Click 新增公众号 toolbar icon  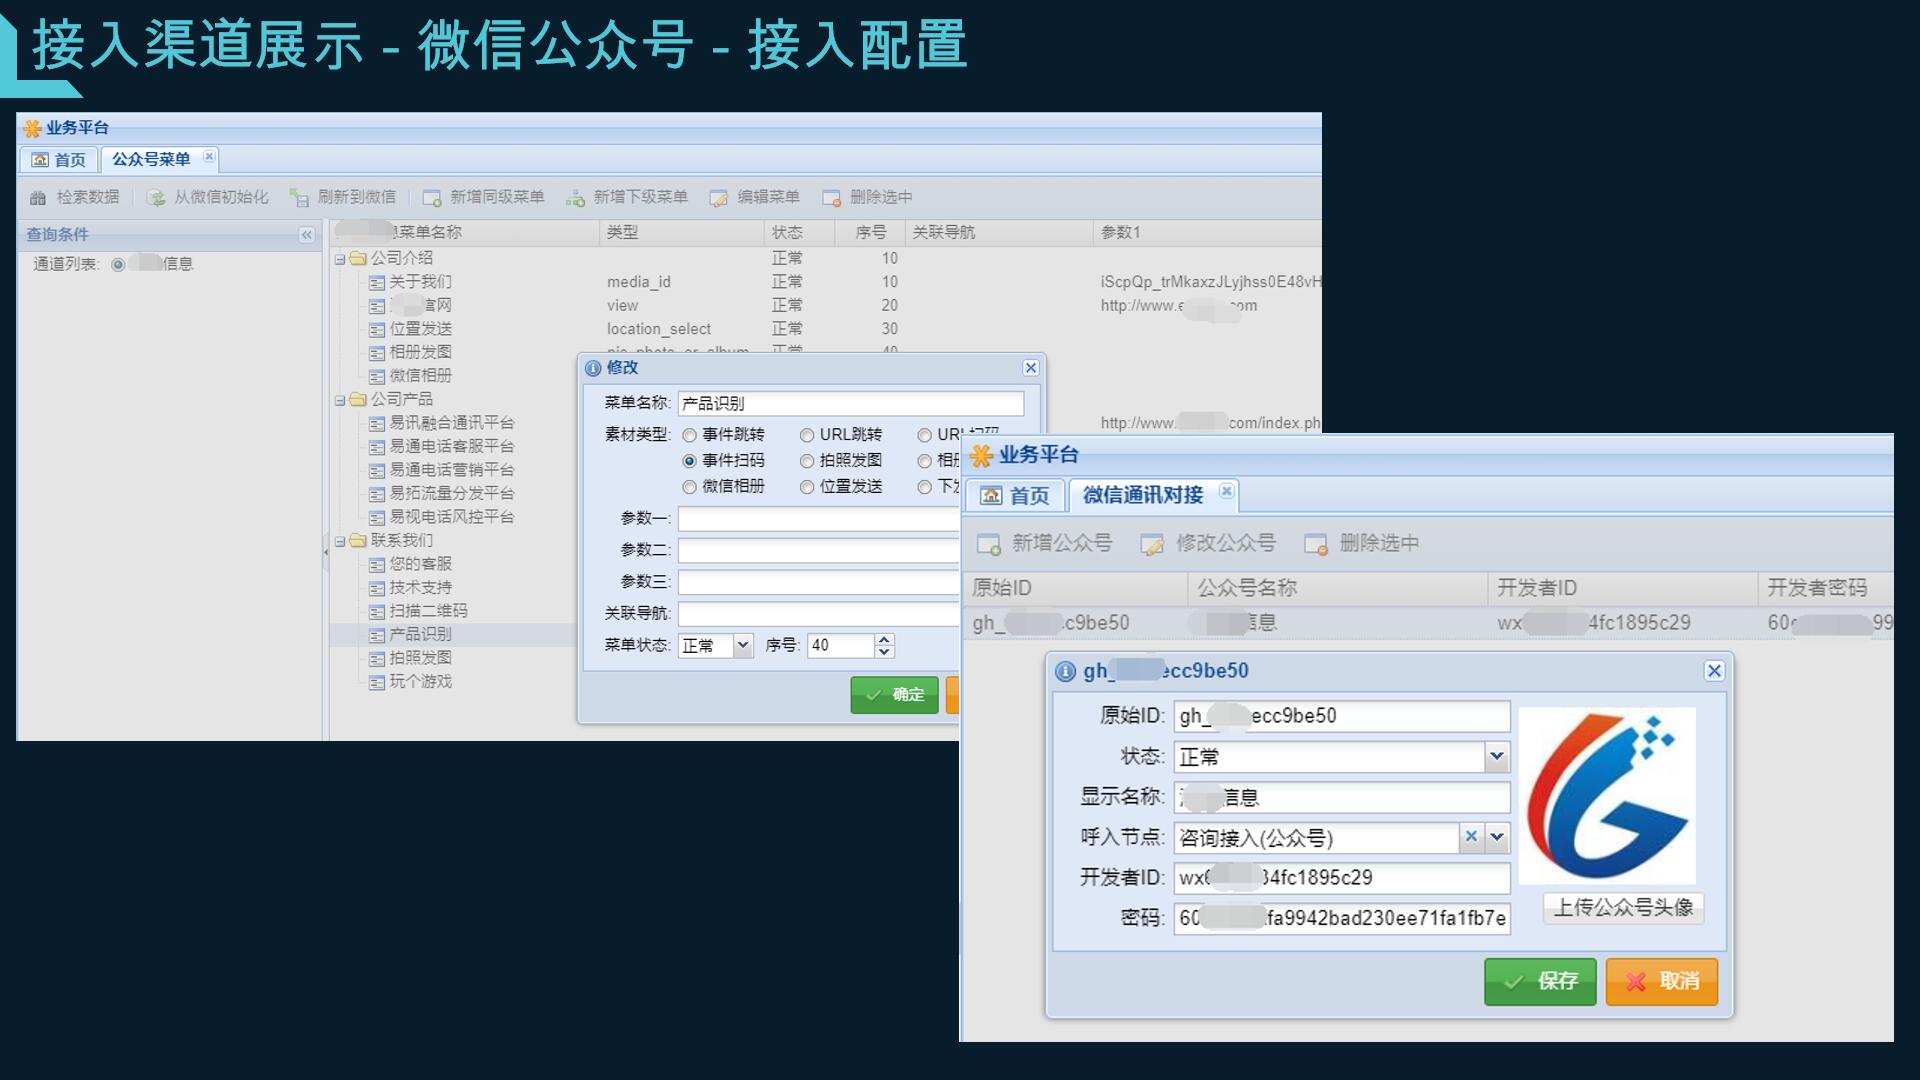(x=989, y=544)
